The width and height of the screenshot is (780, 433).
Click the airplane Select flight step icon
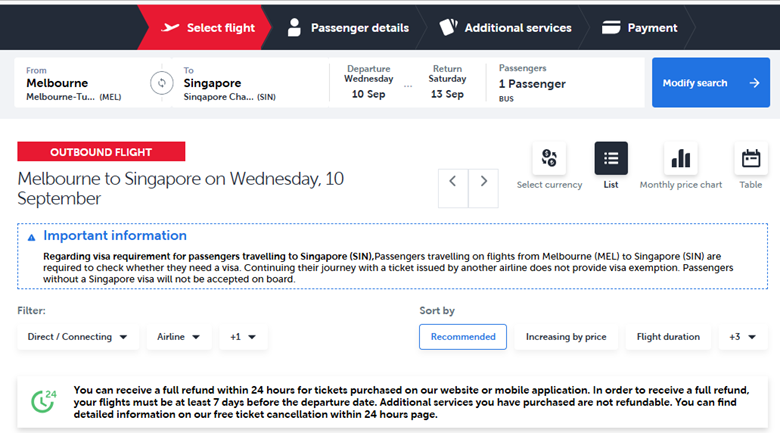coord(172,28)
